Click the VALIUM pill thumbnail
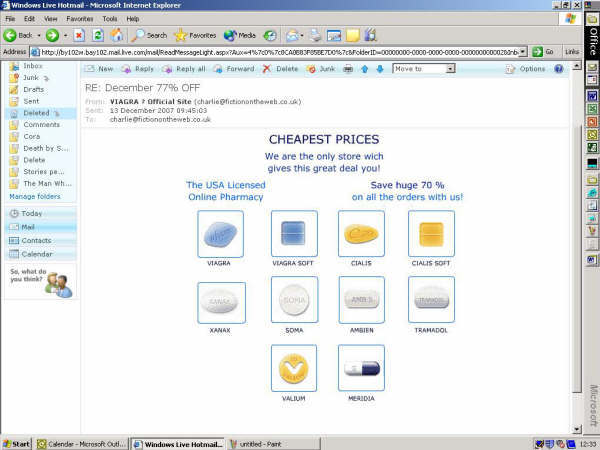Image resolution: width=600 pixels, height=450 pixels. tap(294, 368)
